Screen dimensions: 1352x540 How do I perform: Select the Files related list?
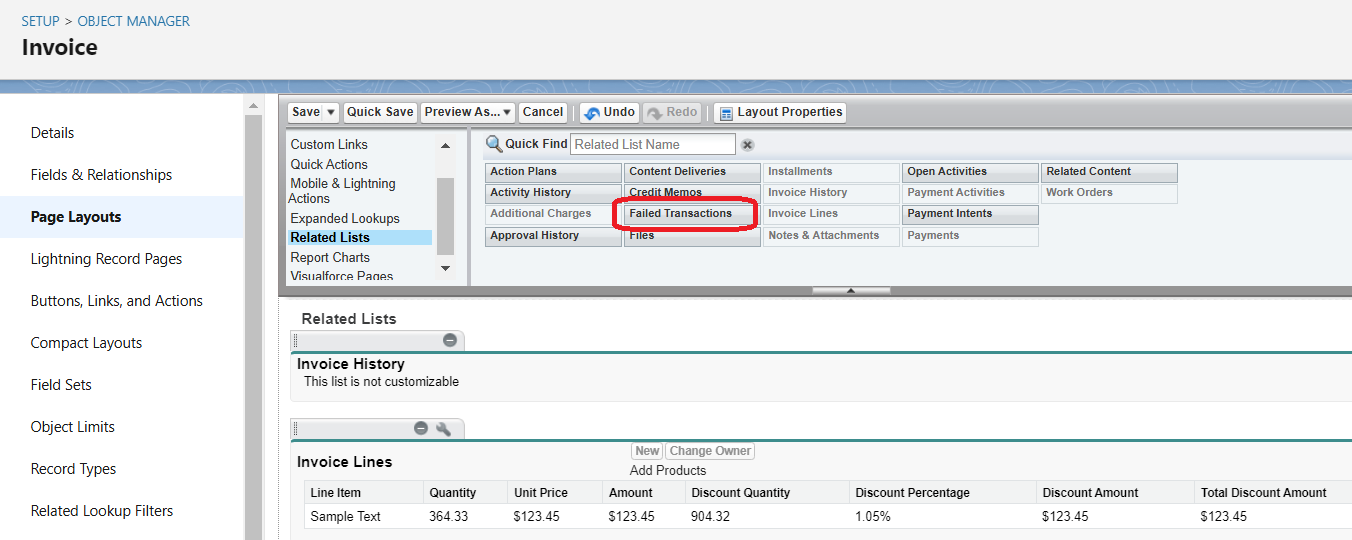click(692, 236)
